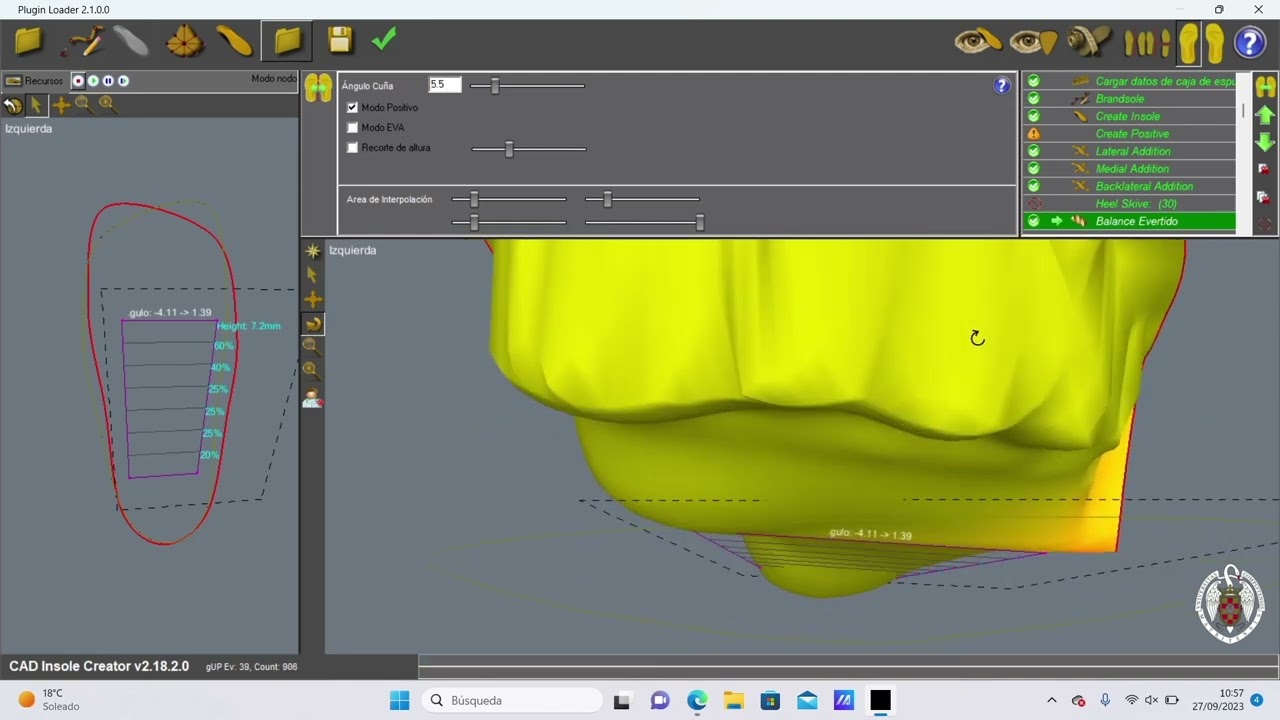Select the Create Positive step
Viewport: 1280px width, 720px height.
coord(1132,134)
